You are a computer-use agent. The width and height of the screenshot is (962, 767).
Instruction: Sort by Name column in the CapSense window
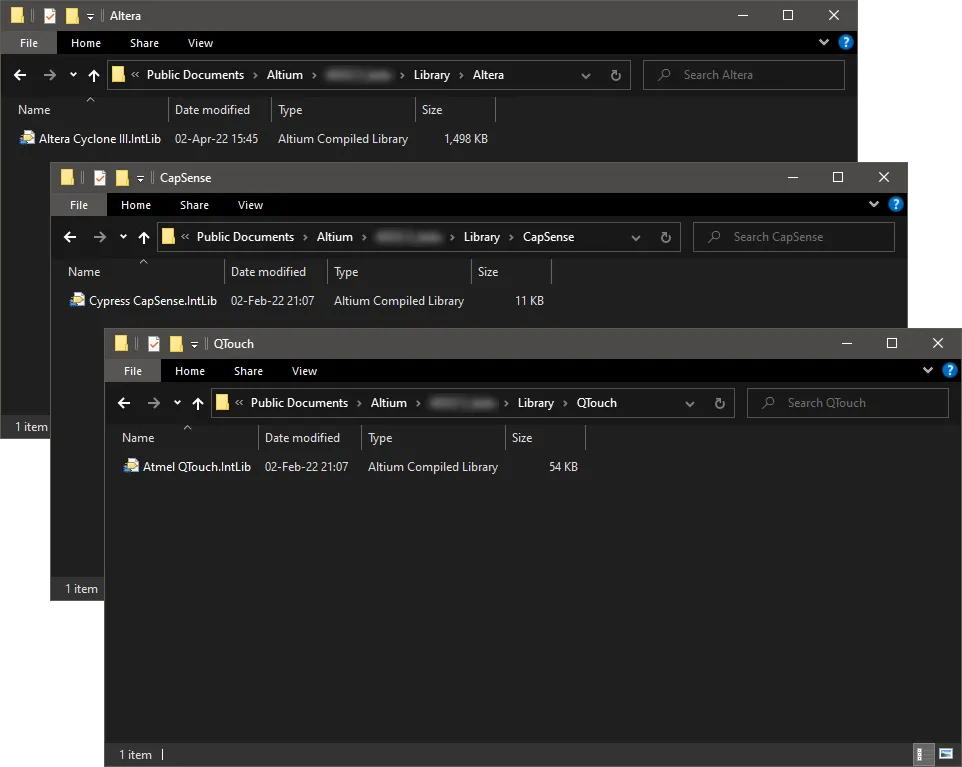pyautogui.click(x=143, y=272)
